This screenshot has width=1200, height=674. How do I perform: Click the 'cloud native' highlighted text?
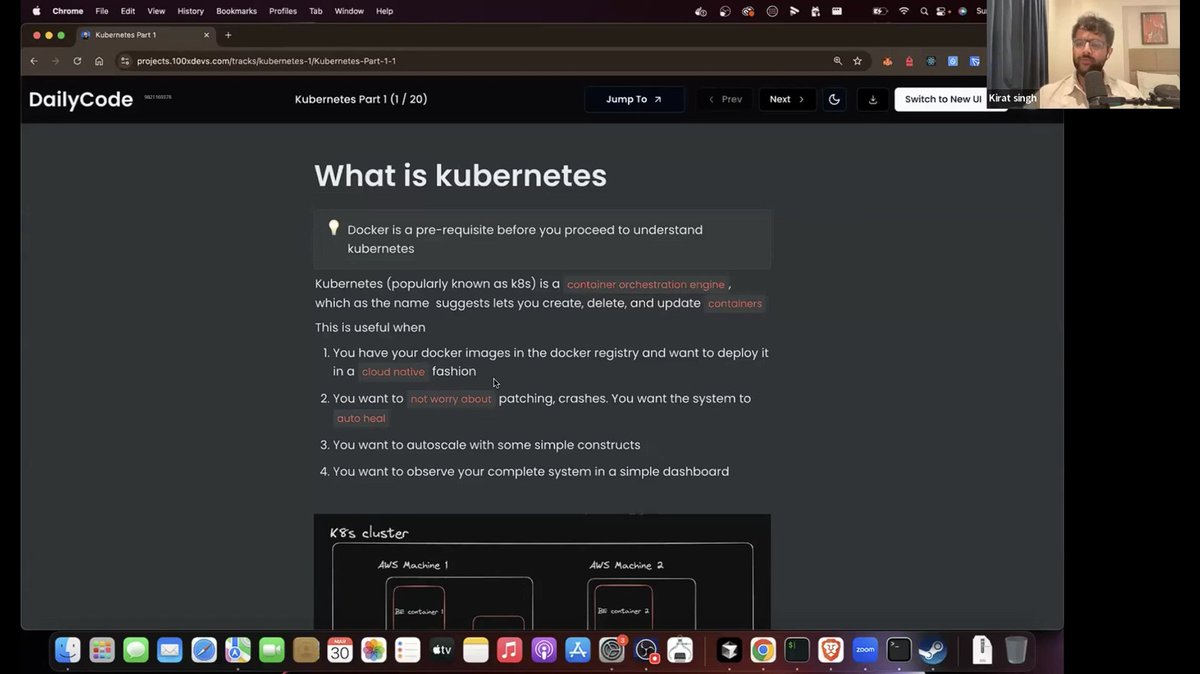tap(393, 372)
